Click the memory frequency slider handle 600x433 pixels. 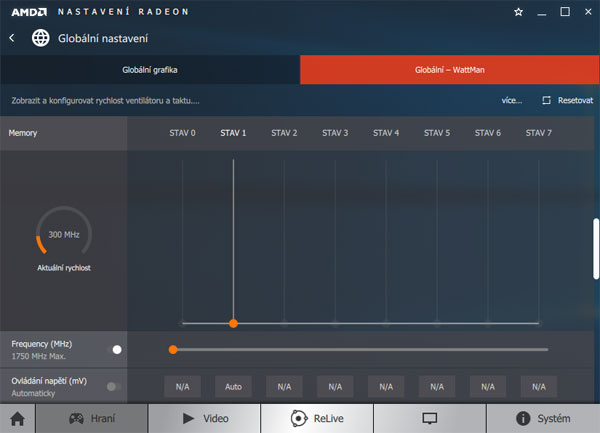[173, 350]
